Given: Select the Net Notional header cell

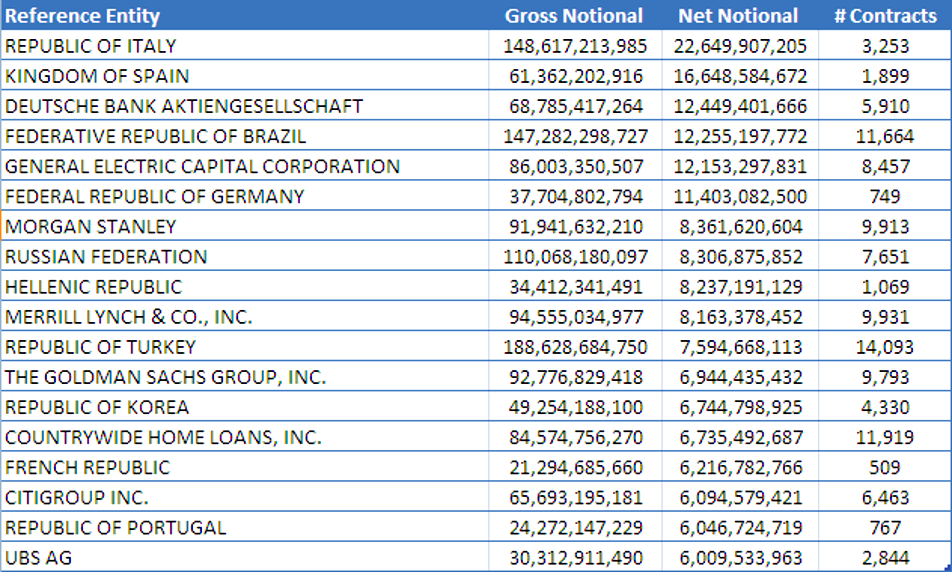Looking at the screenshot, I should click(738, 16).
